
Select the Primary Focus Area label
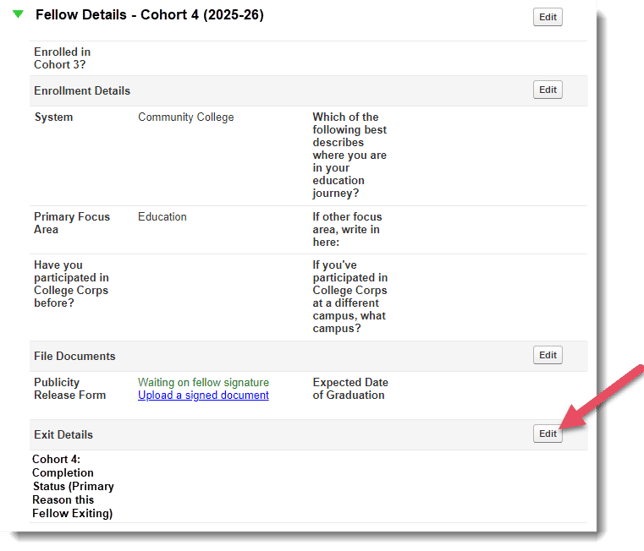click(x=72, y=223)
